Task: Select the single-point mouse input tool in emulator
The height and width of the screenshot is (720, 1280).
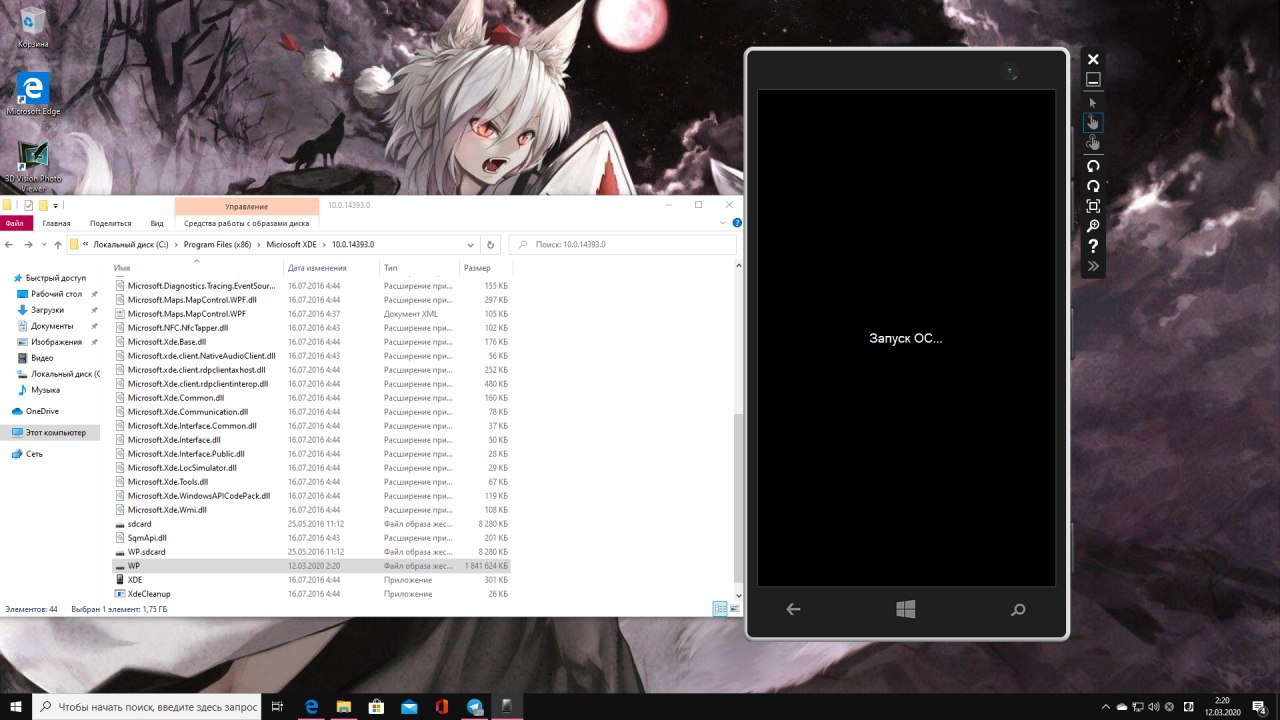Action: coord(1093,102)
